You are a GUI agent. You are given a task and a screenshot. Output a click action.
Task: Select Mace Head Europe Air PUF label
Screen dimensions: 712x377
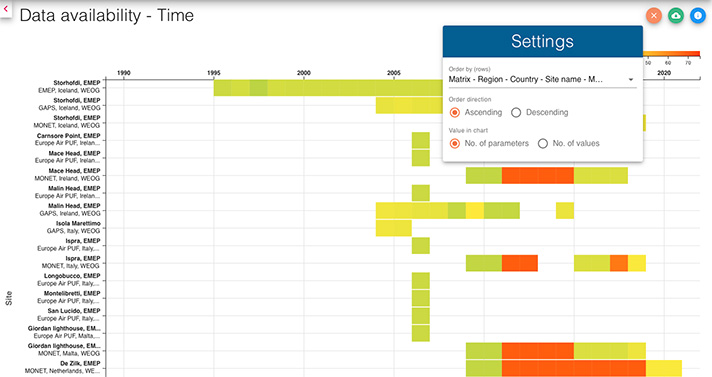[69, 157]
